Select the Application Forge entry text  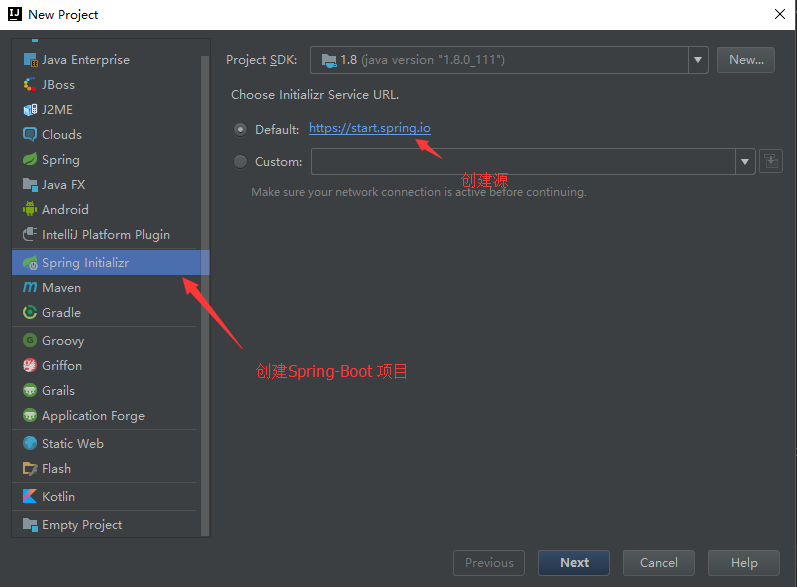coord(94,416)
